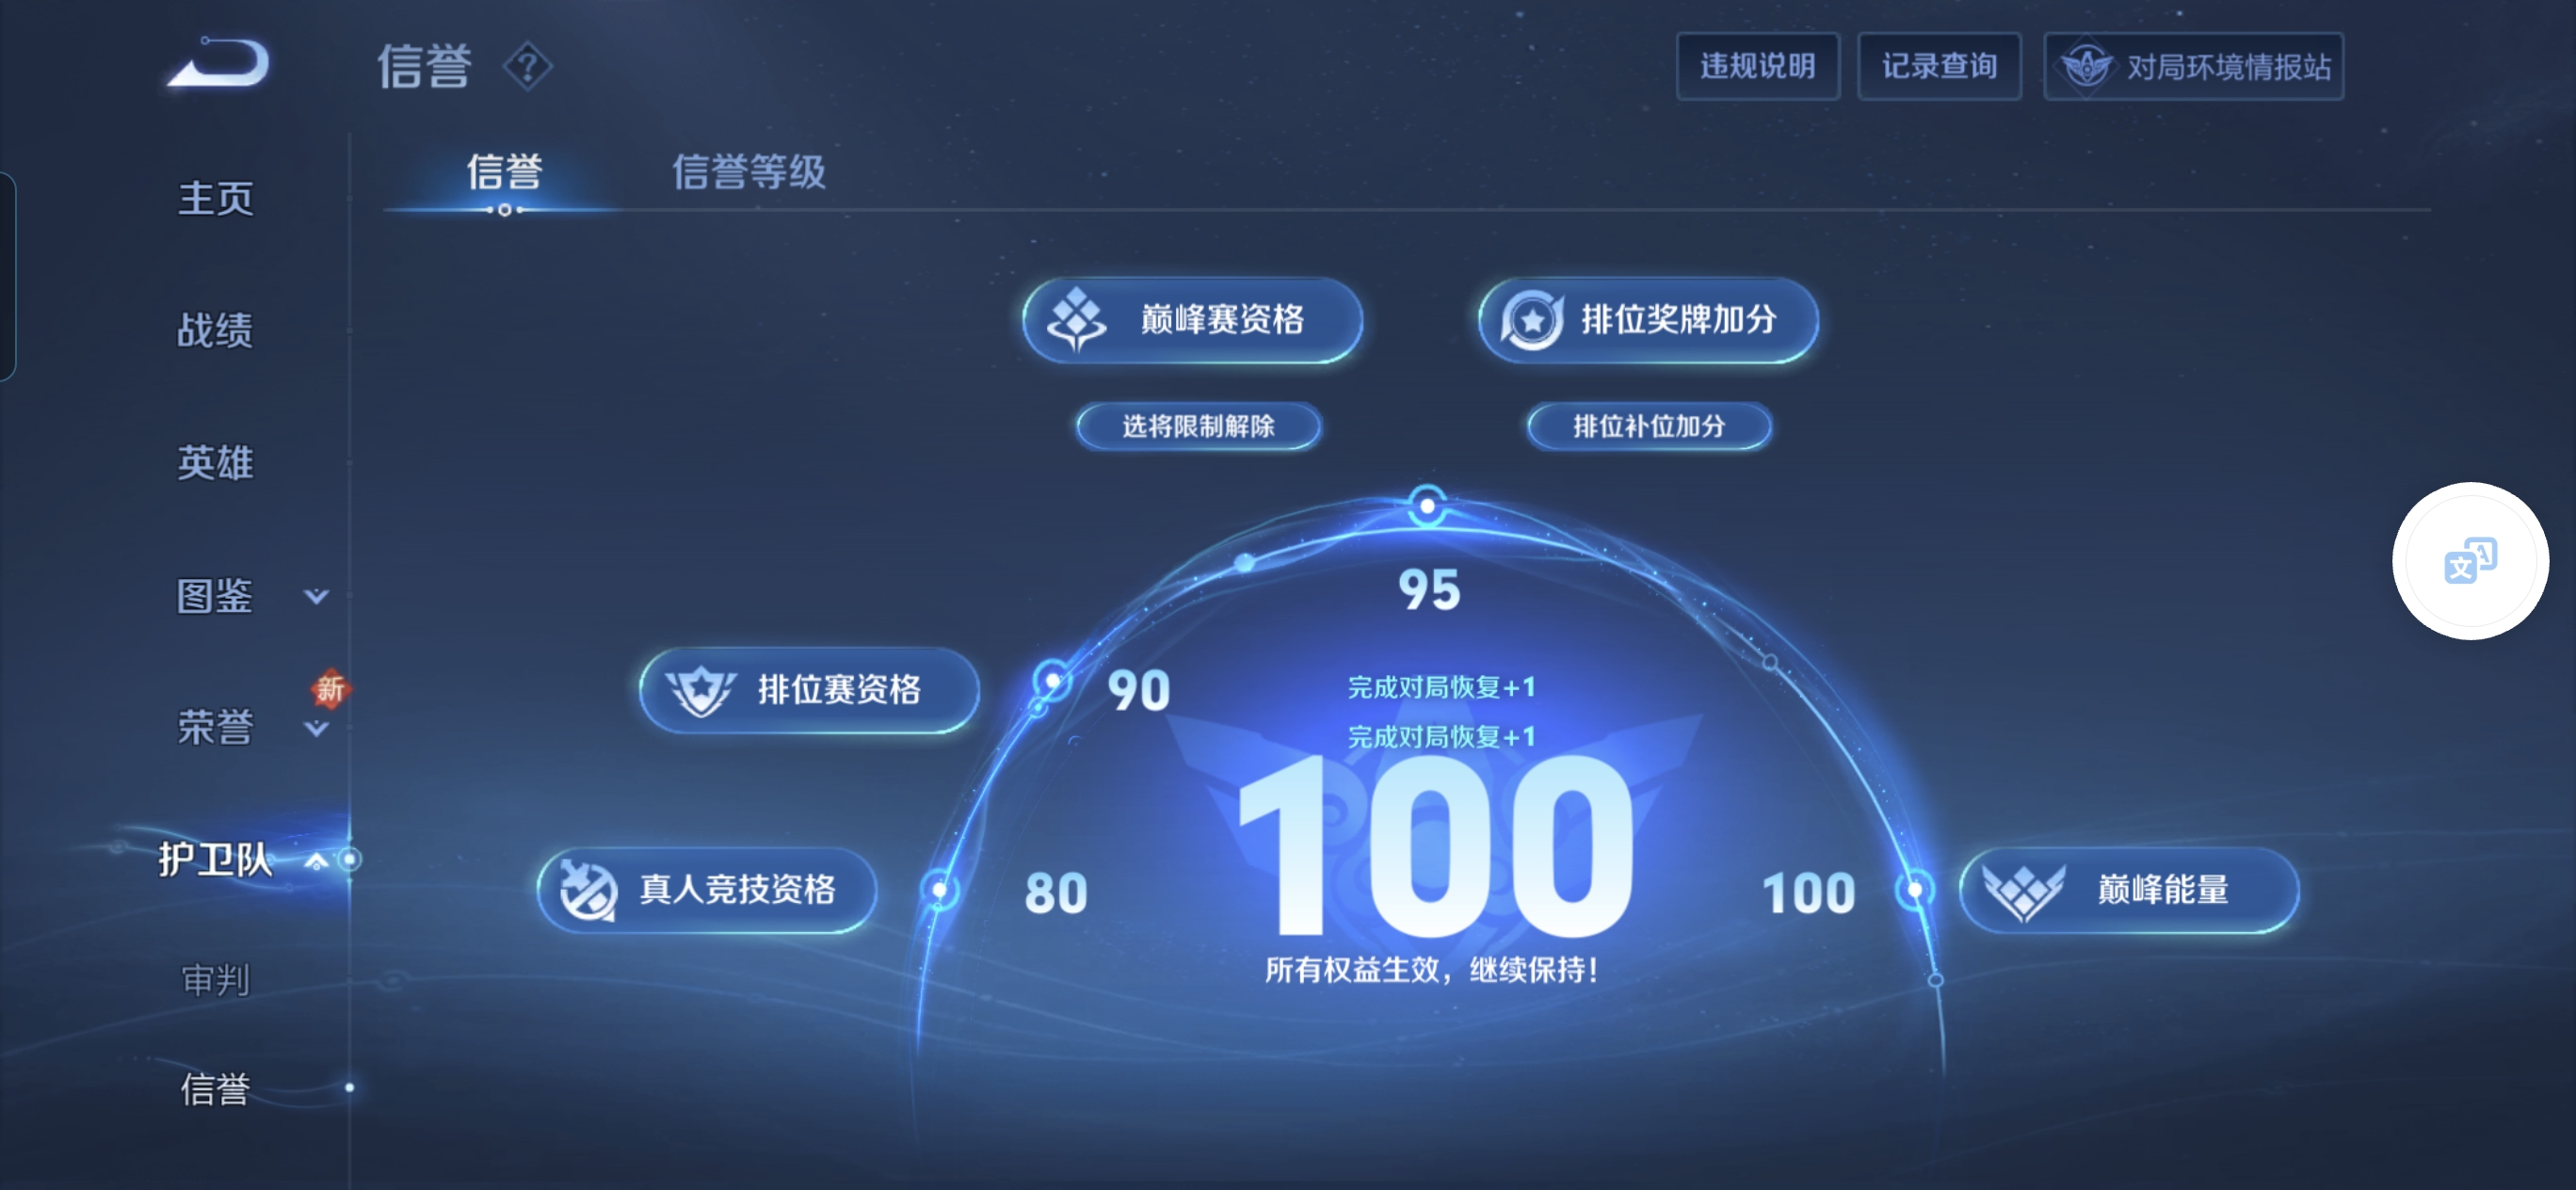The width and height of the screenshot is (2576, 1190).
Task: Tap the 信誉 page title
Action: click(x=424, y=67)
